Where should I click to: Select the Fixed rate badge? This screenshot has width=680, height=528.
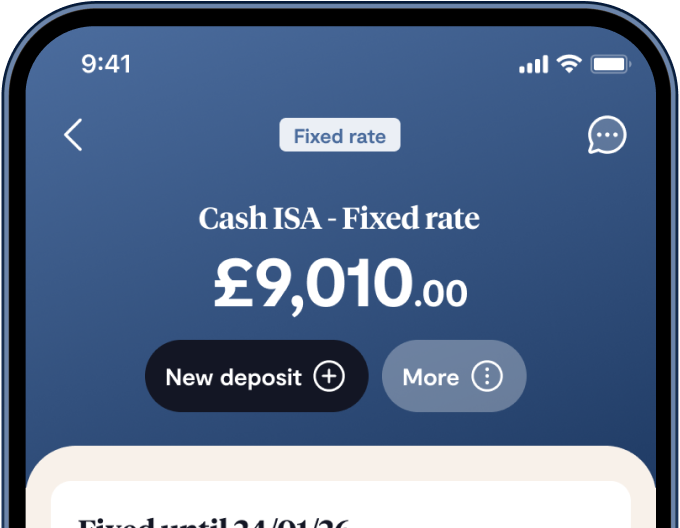[x=339, y=136]
